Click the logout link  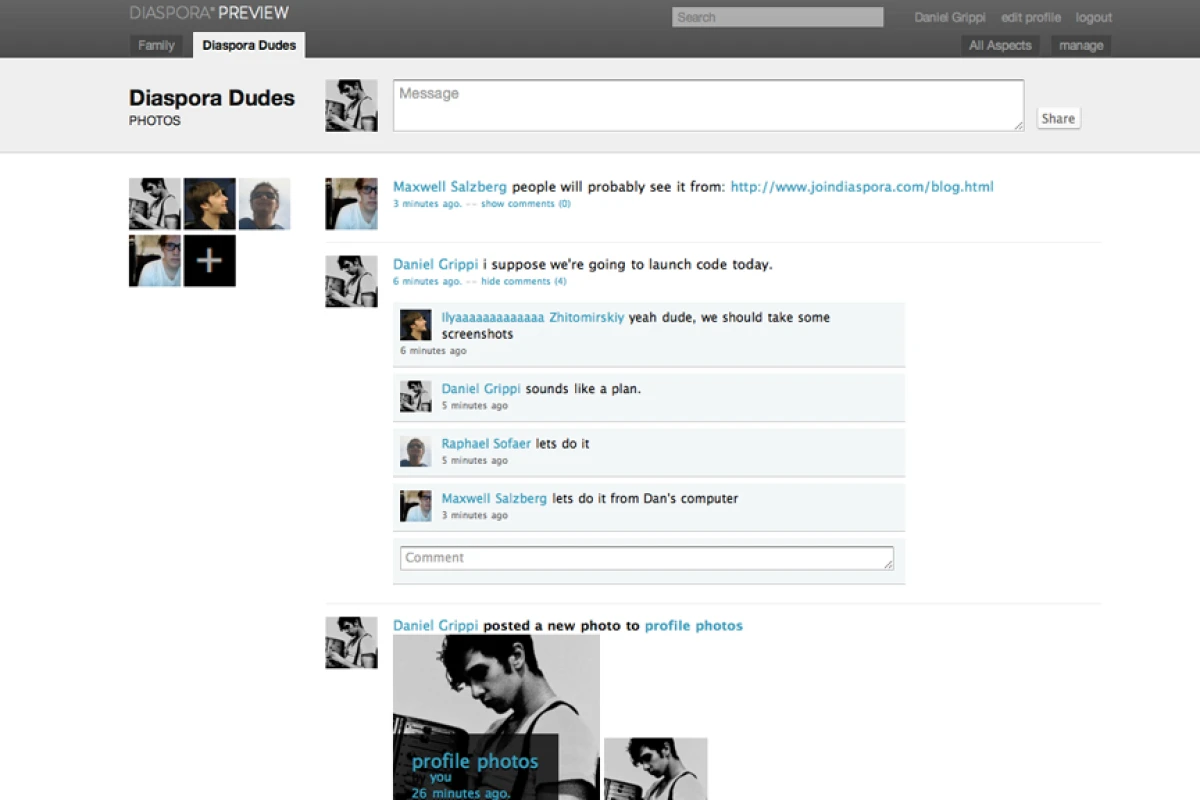point(1094,18)
